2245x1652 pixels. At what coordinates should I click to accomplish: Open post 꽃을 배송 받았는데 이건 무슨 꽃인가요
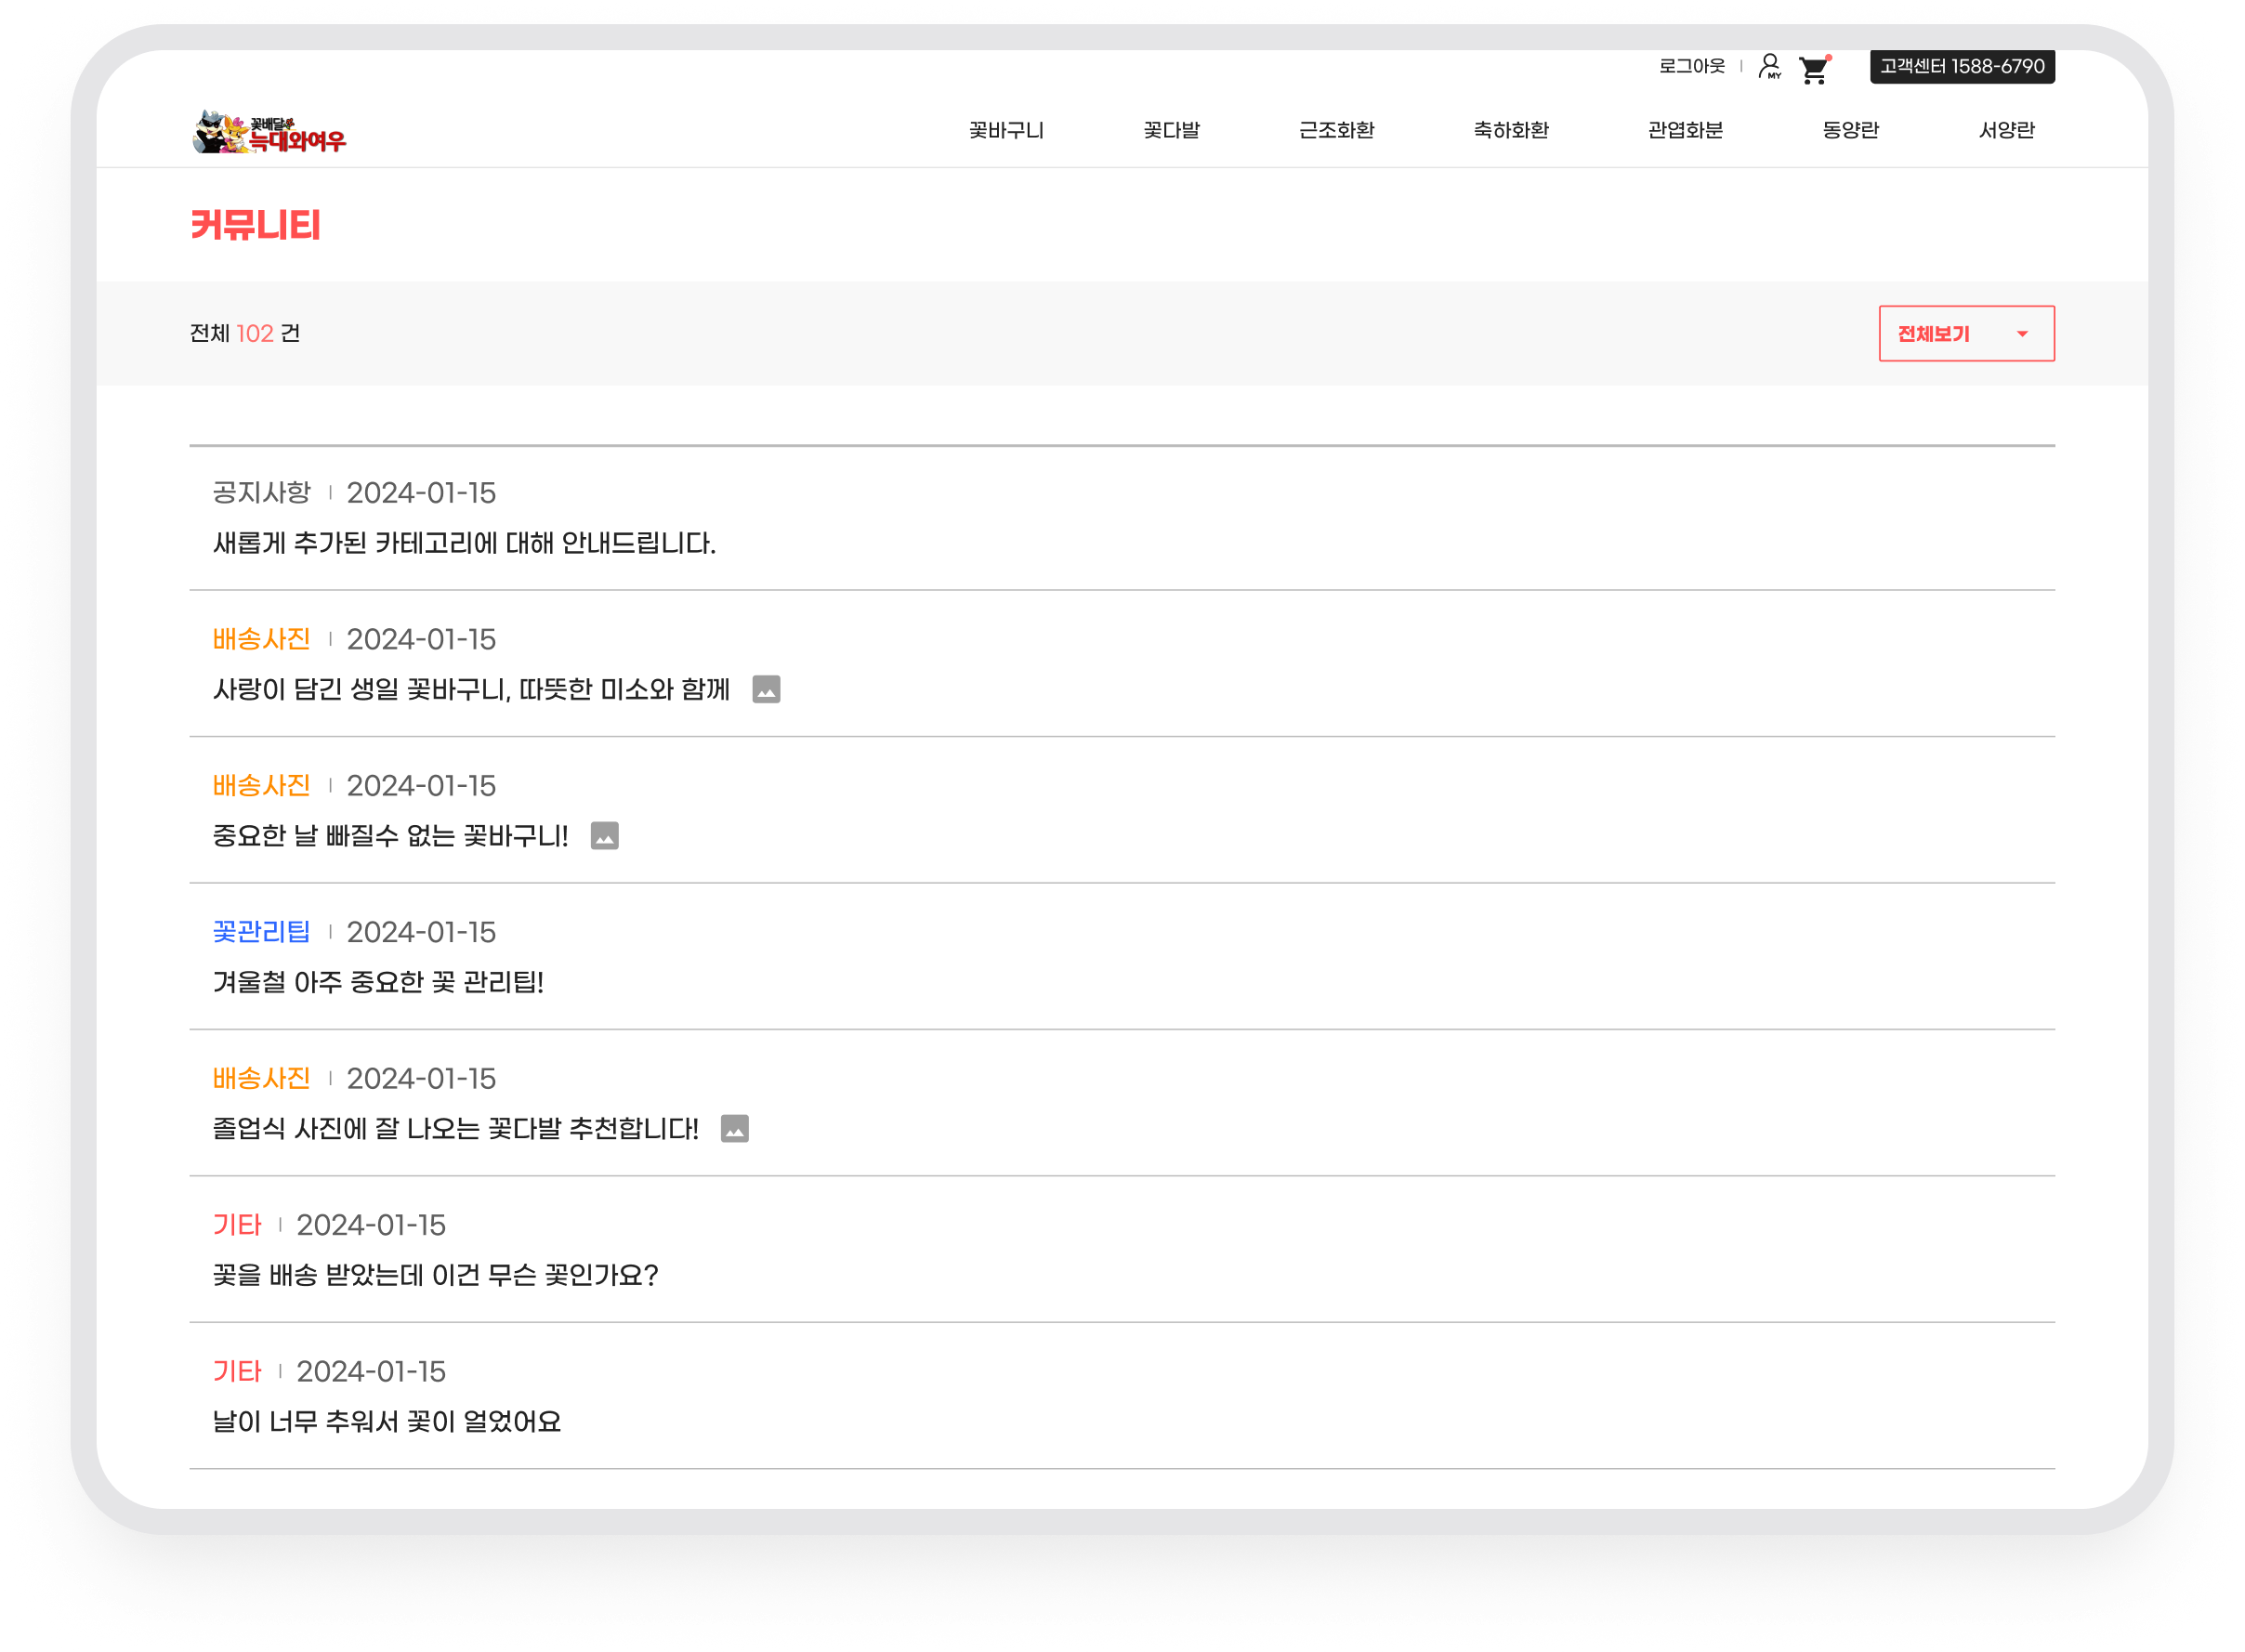(435, 1275)
